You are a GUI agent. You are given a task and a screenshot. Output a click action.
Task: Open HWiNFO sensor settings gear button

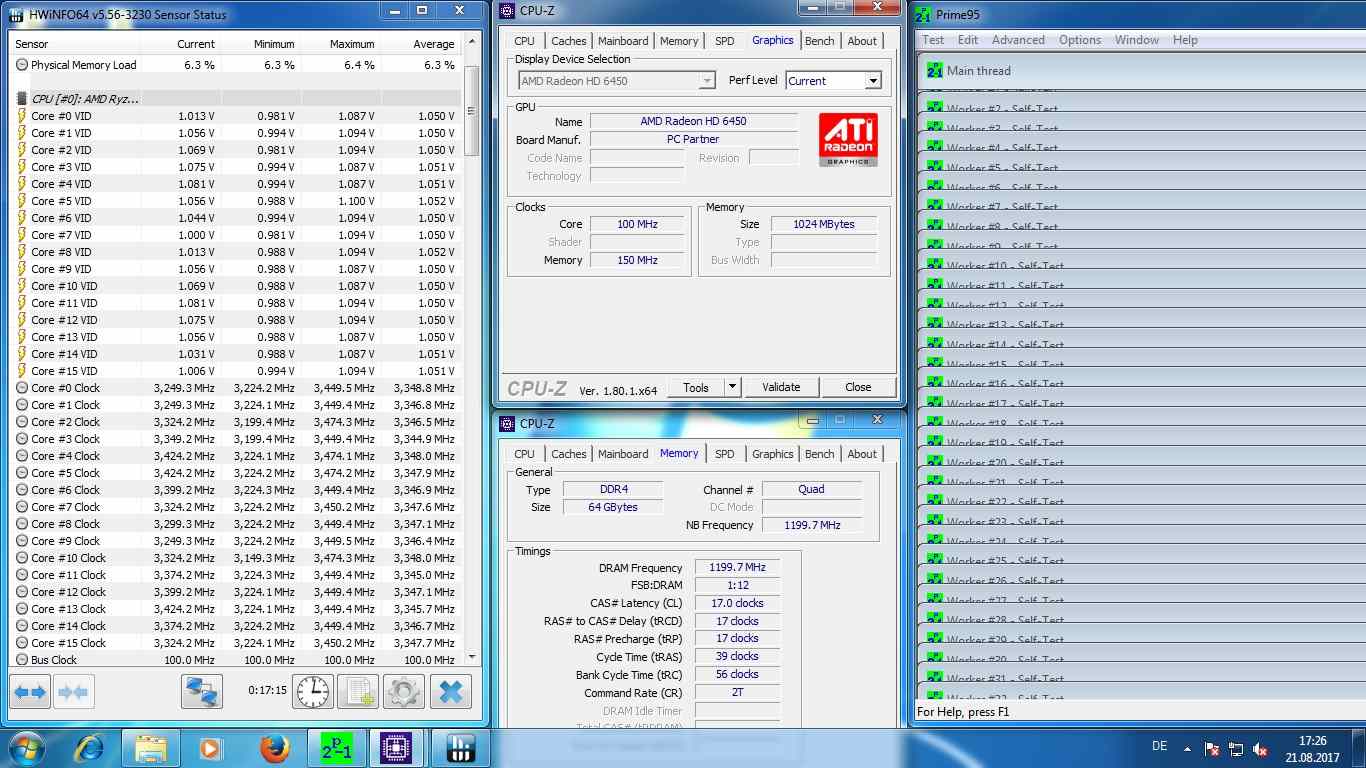tap(404, 691)
